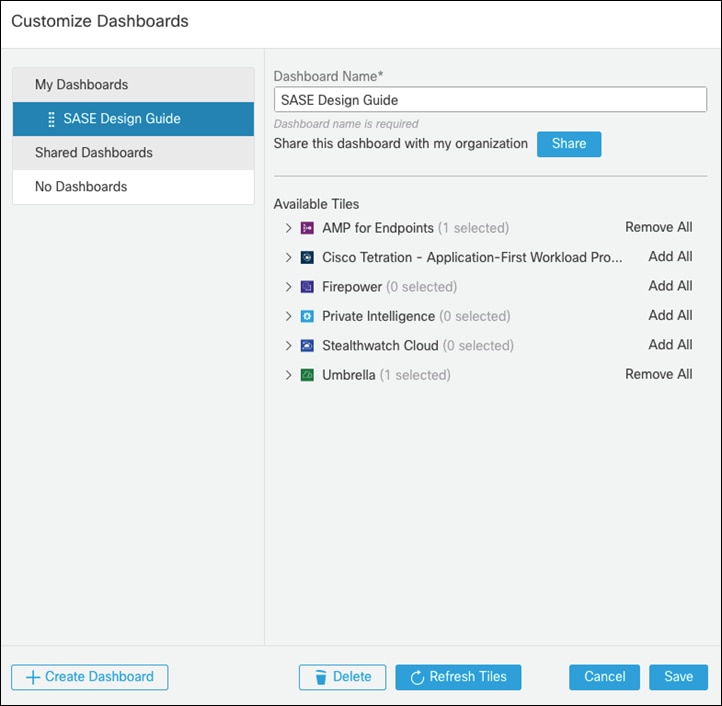Click the Private Intelligence module icon

point(307,316)
